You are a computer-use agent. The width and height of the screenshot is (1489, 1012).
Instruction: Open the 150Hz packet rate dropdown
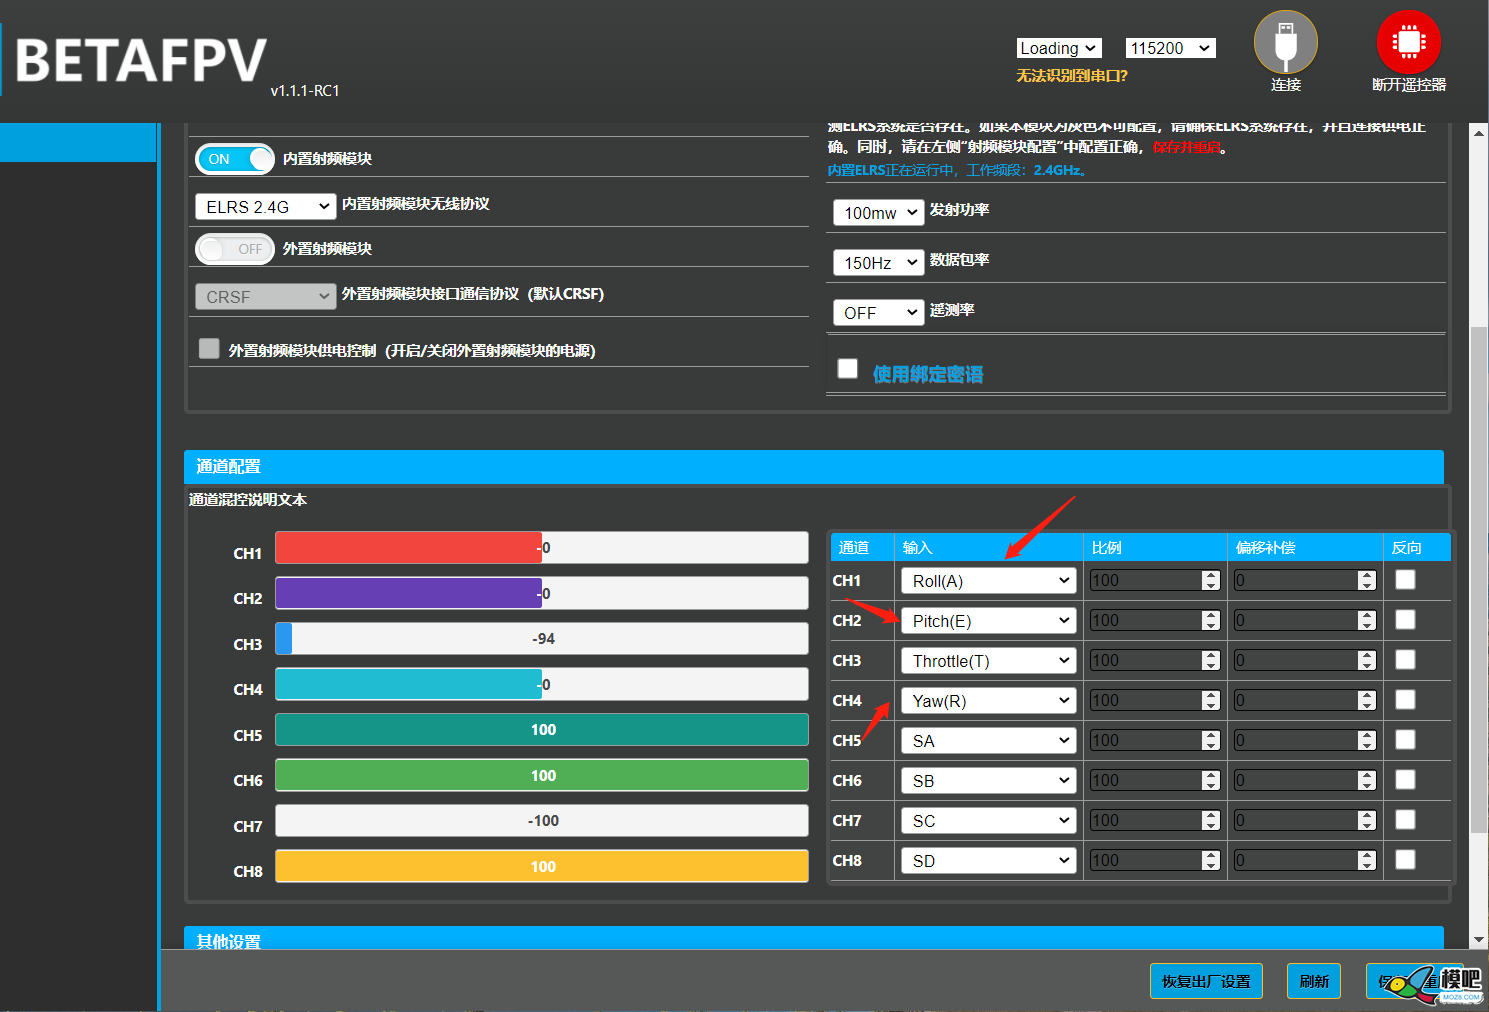coord(879,262)
